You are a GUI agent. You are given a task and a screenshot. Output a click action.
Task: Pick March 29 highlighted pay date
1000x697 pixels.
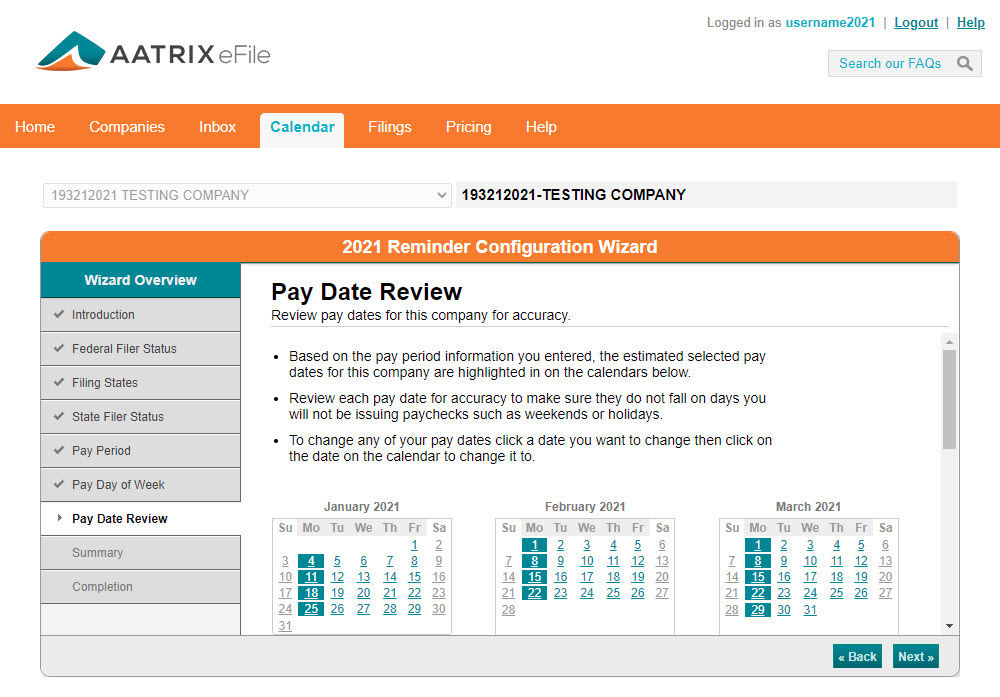pyautogui.click(x=758, y=610)
